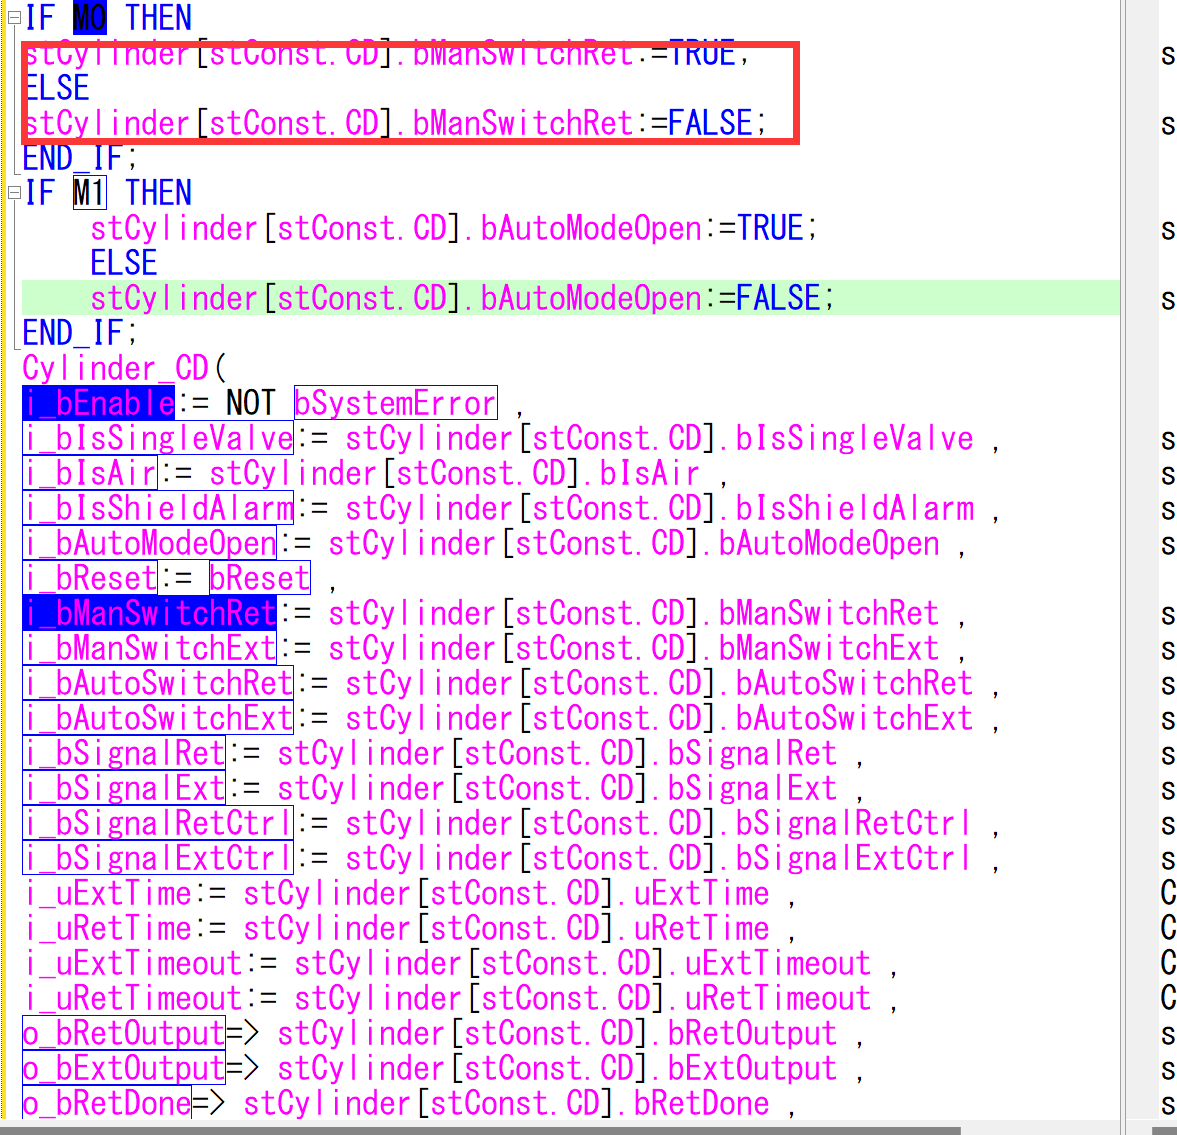Click the highlighted M0 variable

click(89, 18)
